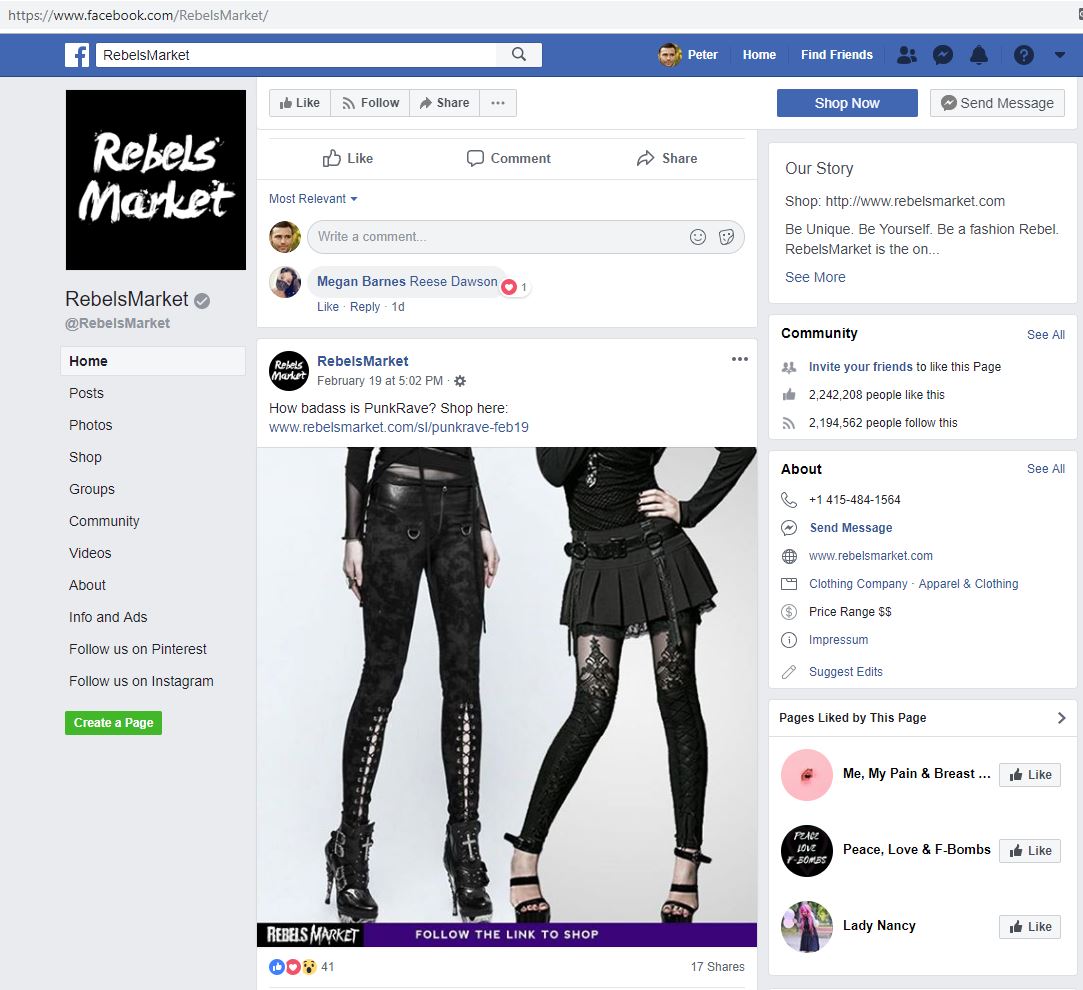This screenshot has width=1083, height=990.
Task: Open Facebook home via the logo icon
Action: (x=77, y=54)
